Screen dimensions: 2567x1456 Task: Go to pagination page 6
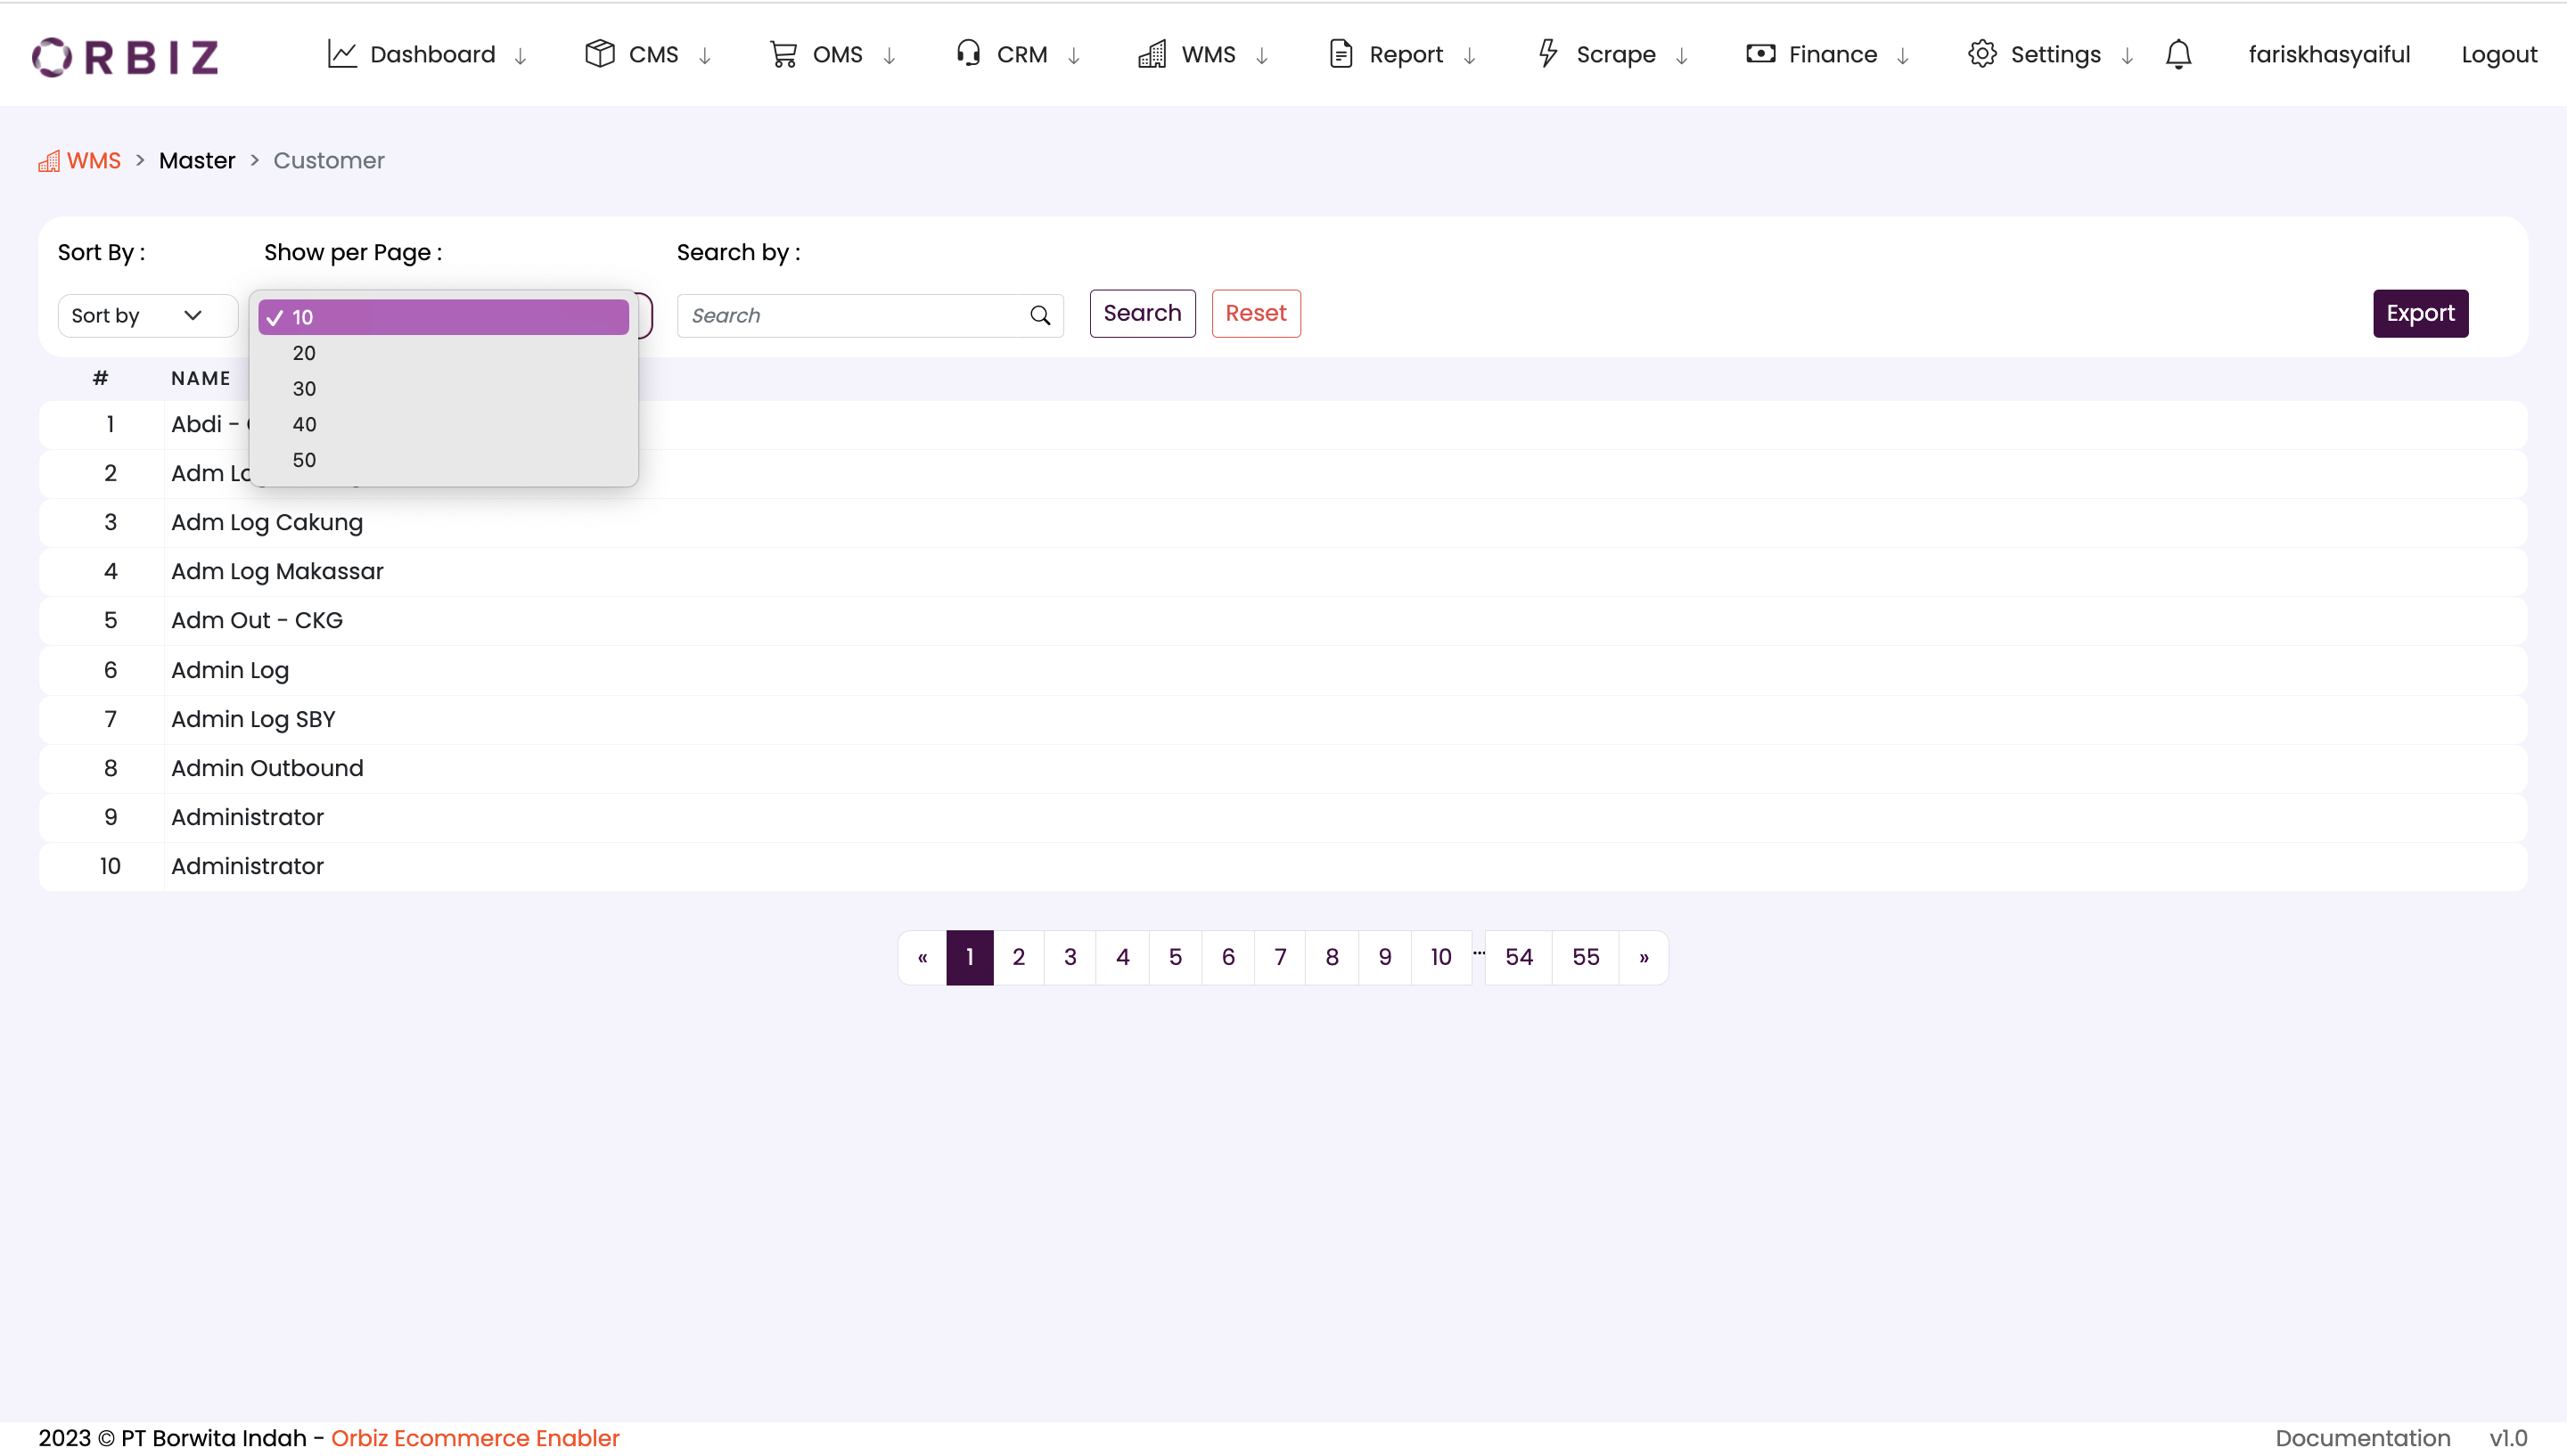(1228, 958)
